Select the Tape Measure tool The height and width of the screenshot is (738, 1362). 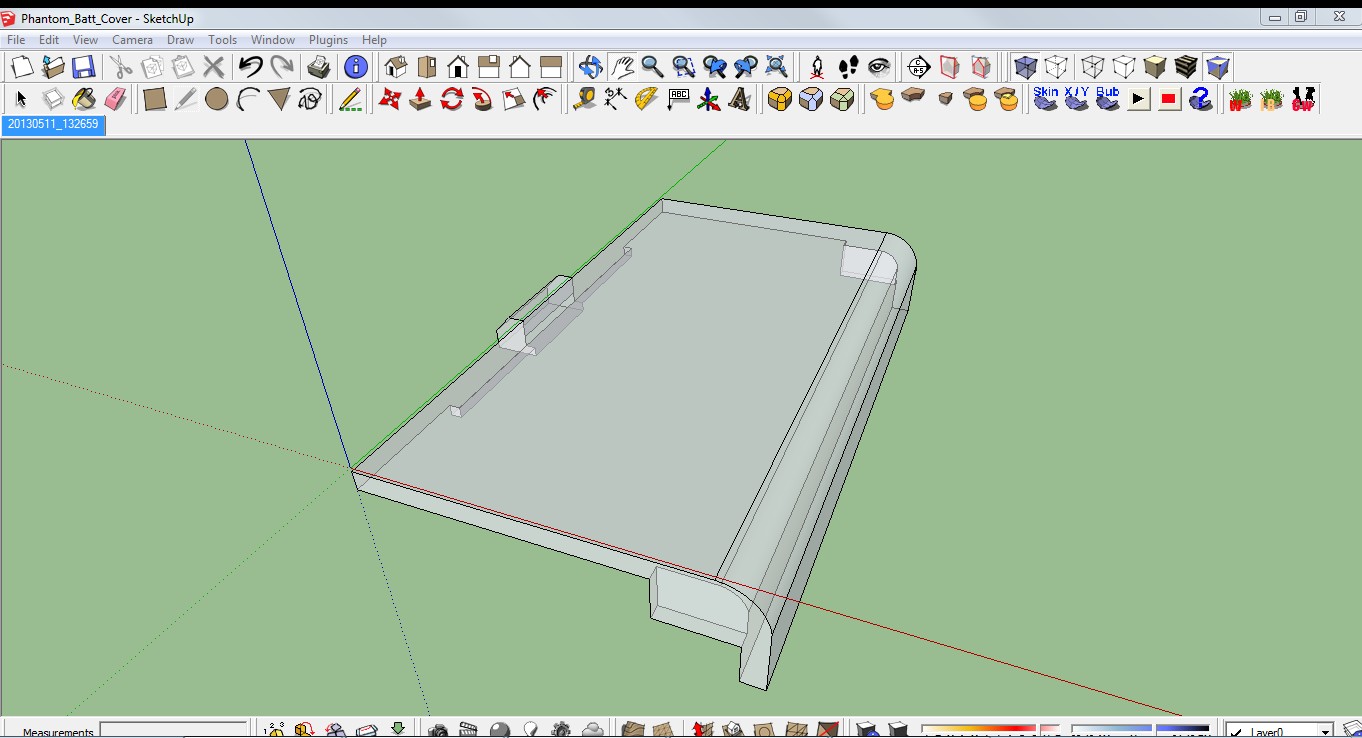point(585,99)
